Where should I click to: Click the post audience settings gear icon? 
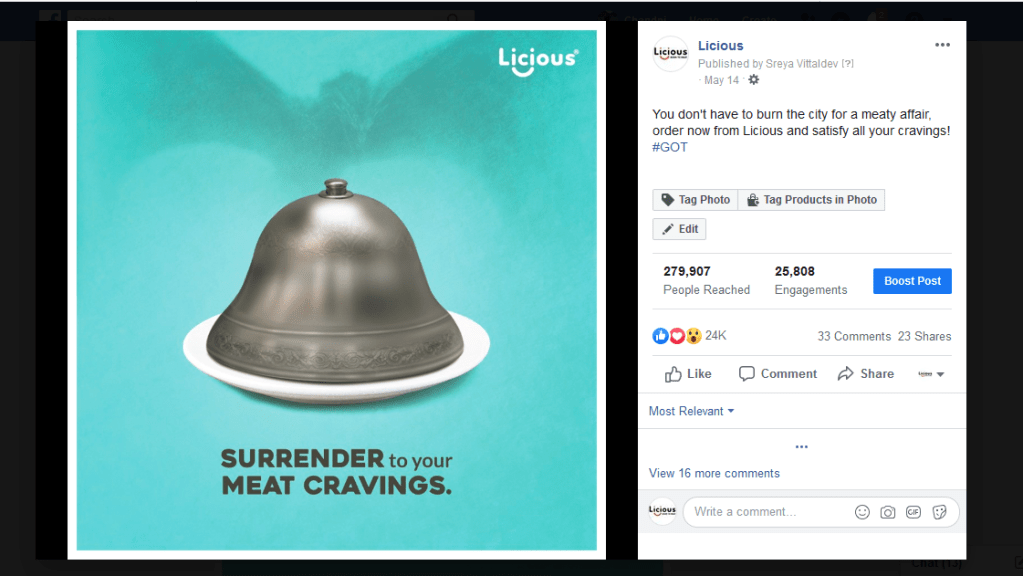point(754,80)
